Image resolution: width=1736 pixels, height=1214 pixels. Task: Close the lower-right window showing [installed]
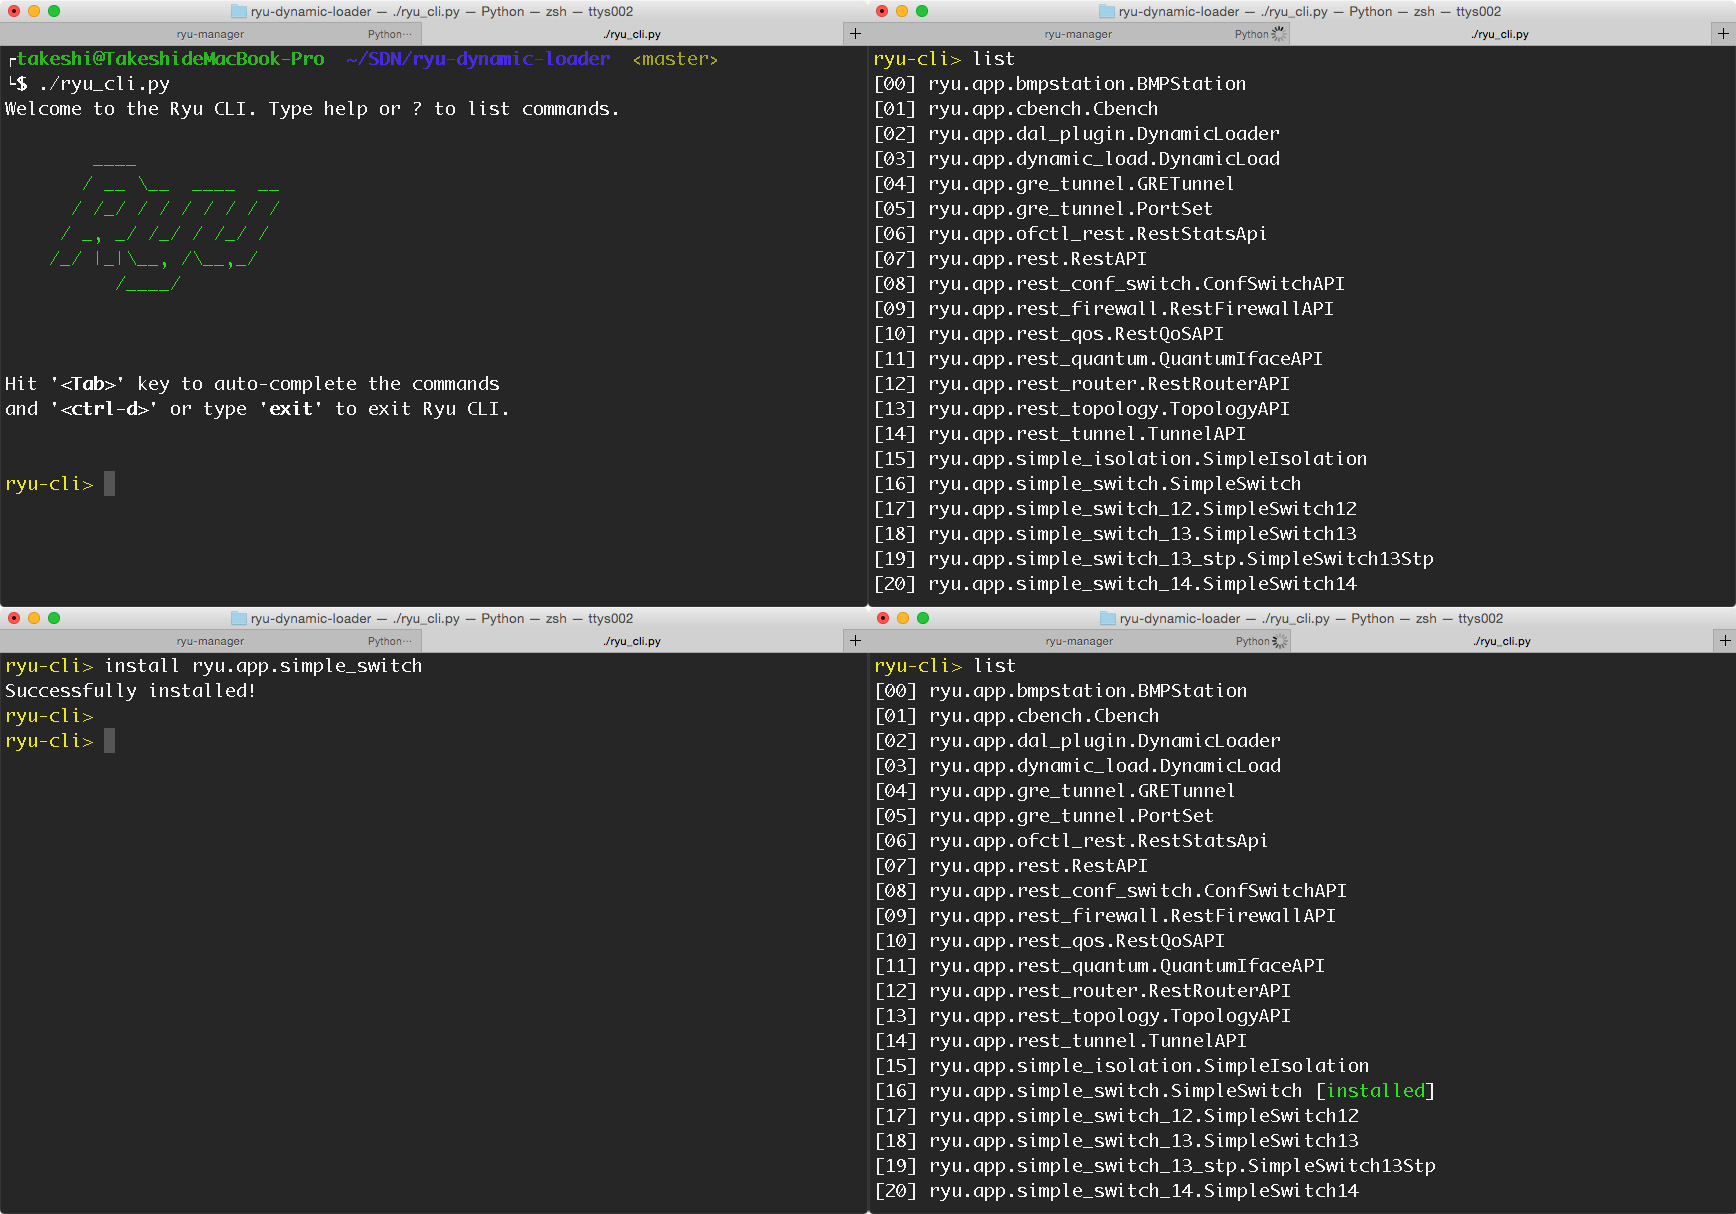click(883, 618)
